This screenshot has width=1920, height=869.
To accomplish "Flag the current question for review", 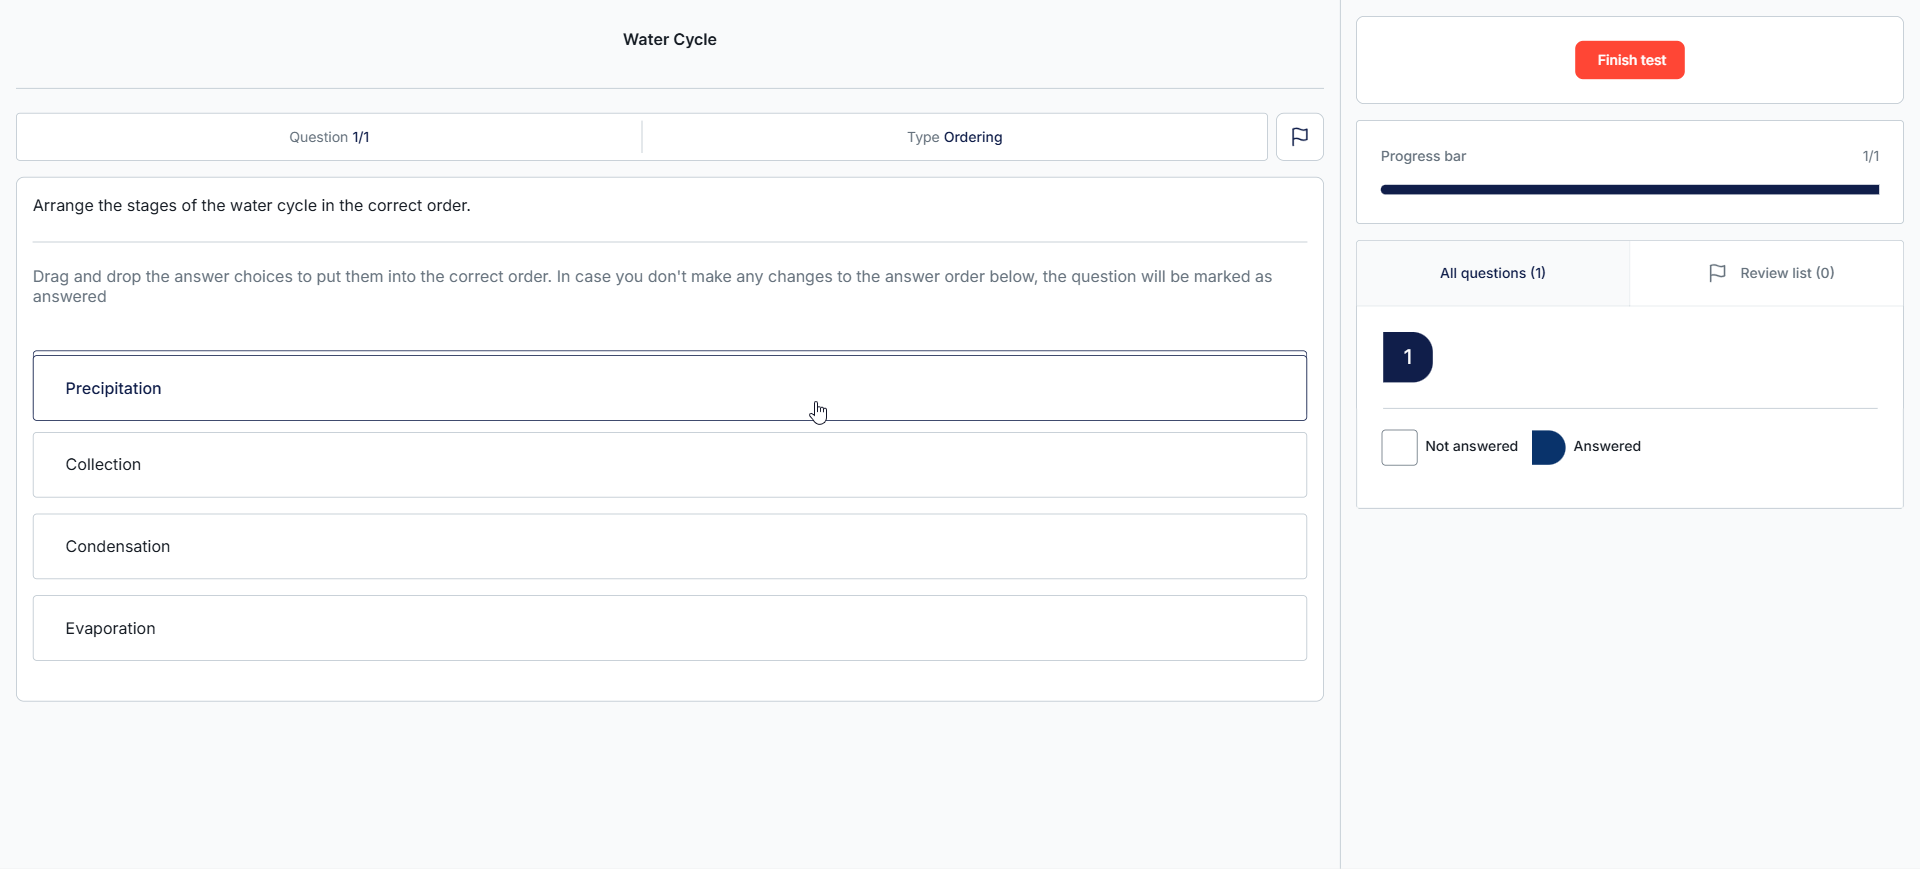I will (x=1299, y=137).
